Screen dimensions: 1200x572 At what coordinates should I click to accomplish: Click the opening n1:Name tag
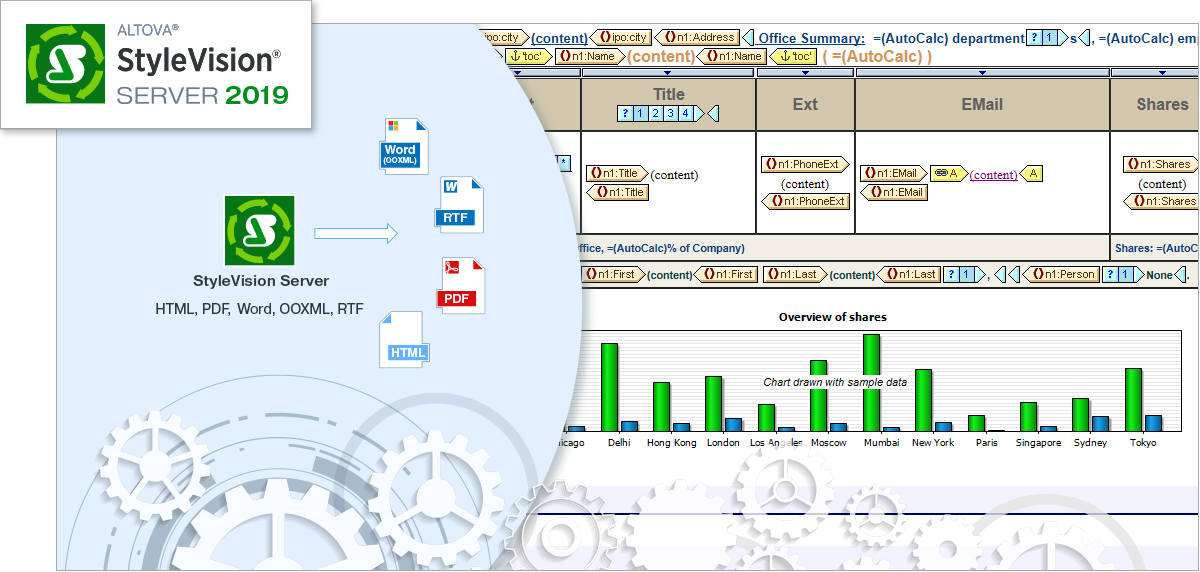click(x=588, y=57)
